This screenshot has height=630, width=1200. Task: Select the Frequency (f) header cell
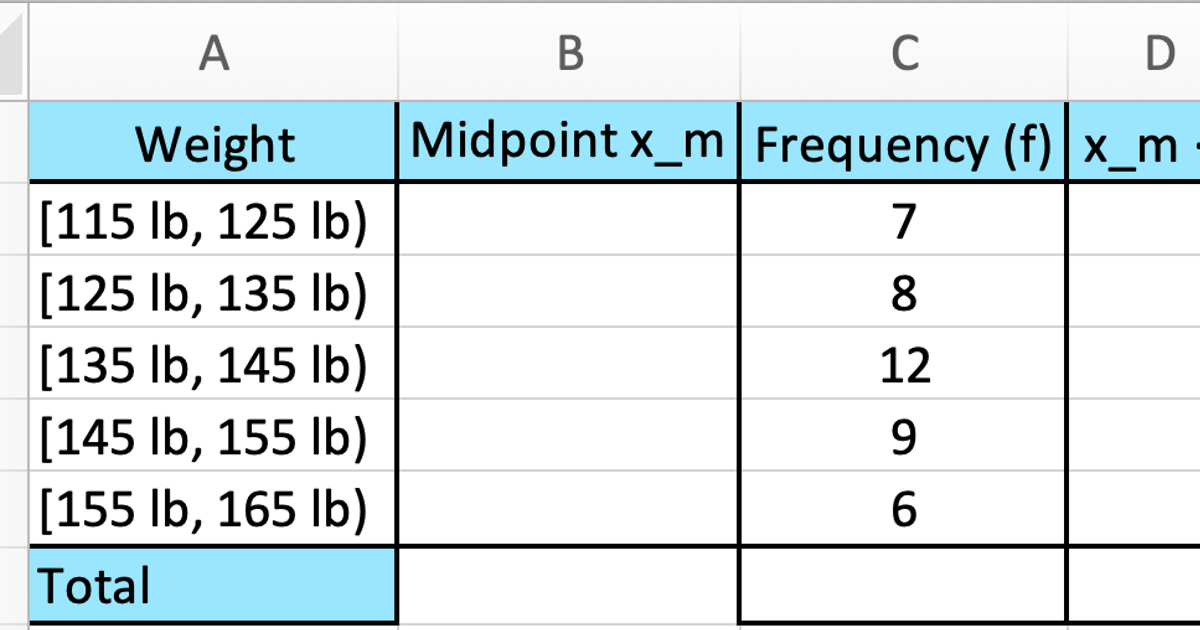point(903,143)
